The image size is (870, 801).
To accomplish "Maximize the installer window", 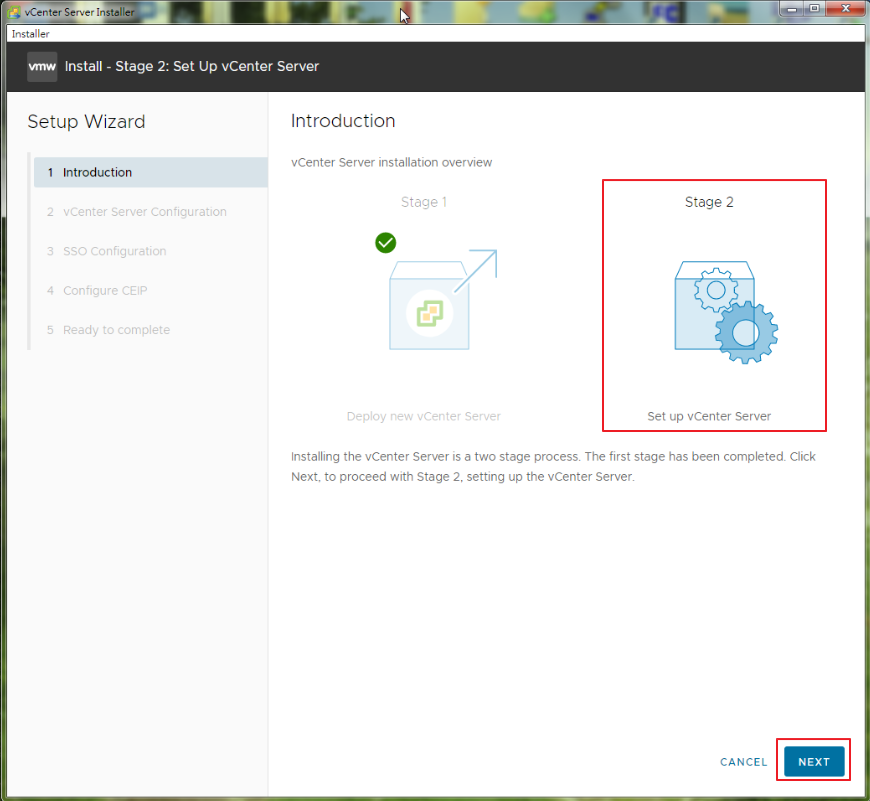I will [x=815, y=9].
